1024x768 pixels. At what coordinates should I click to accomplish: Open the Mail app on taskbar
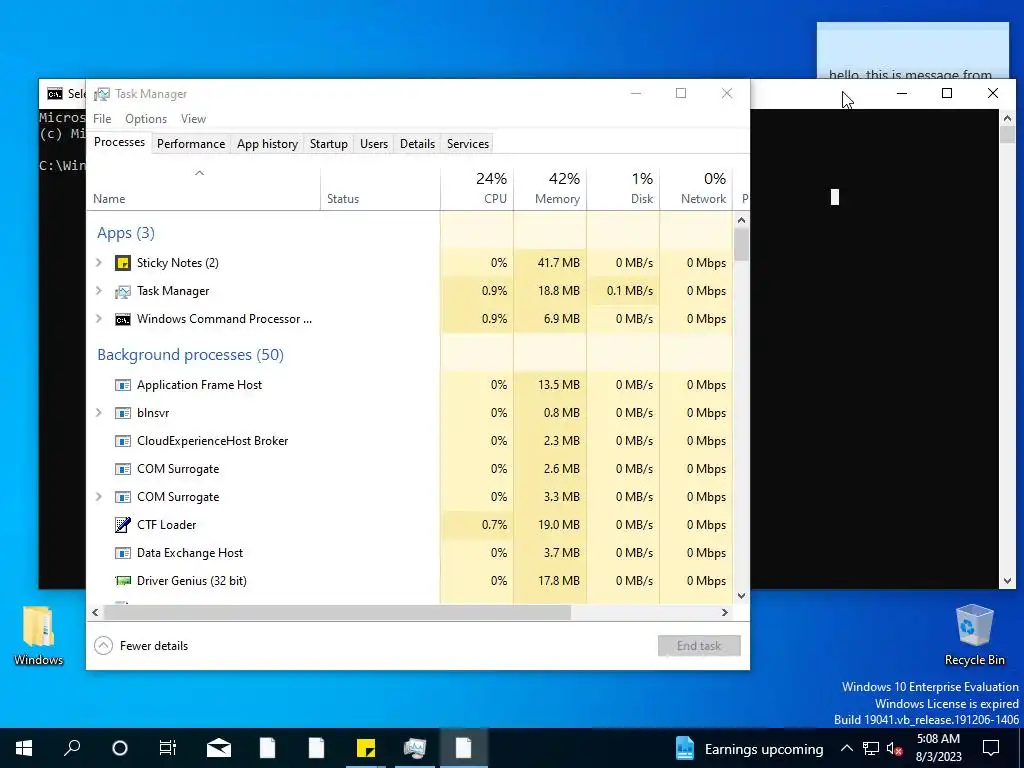click(219, 748)
